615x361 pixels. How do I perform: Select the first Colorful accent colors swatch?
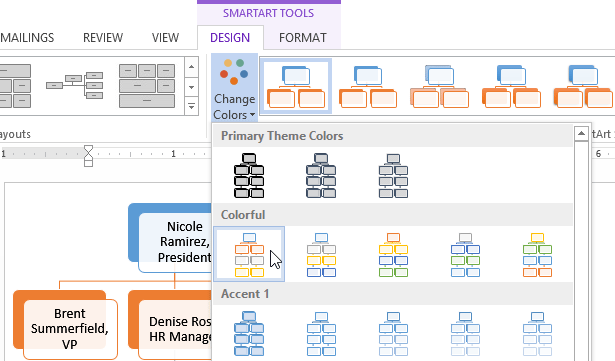point(249,254)
